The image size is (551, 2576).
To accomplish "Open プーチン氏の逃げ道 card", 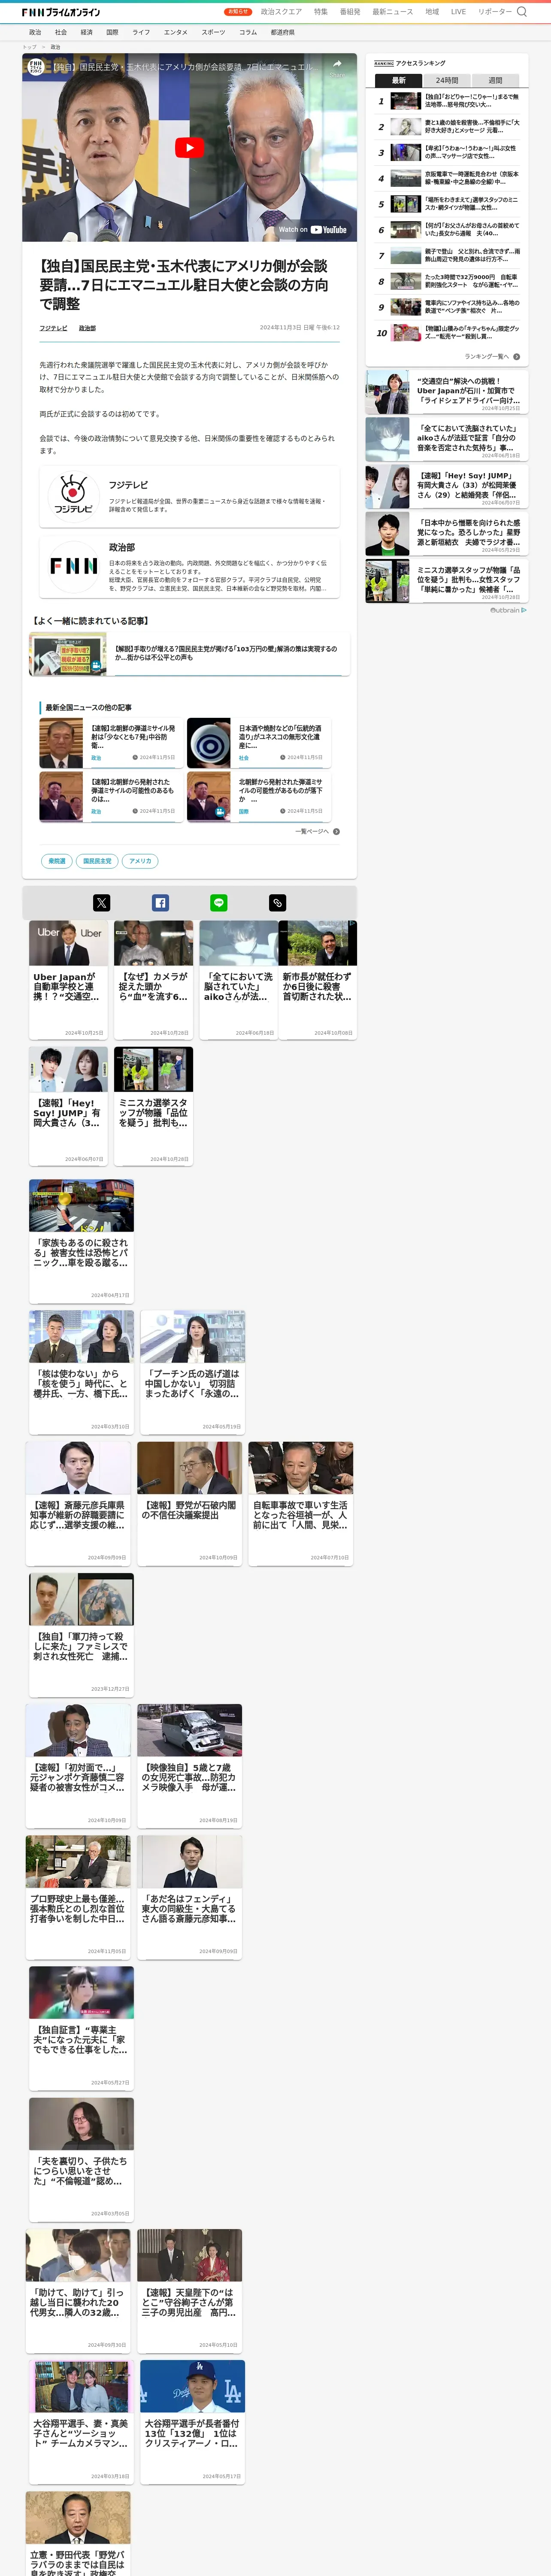I will tap(192, 1372).
